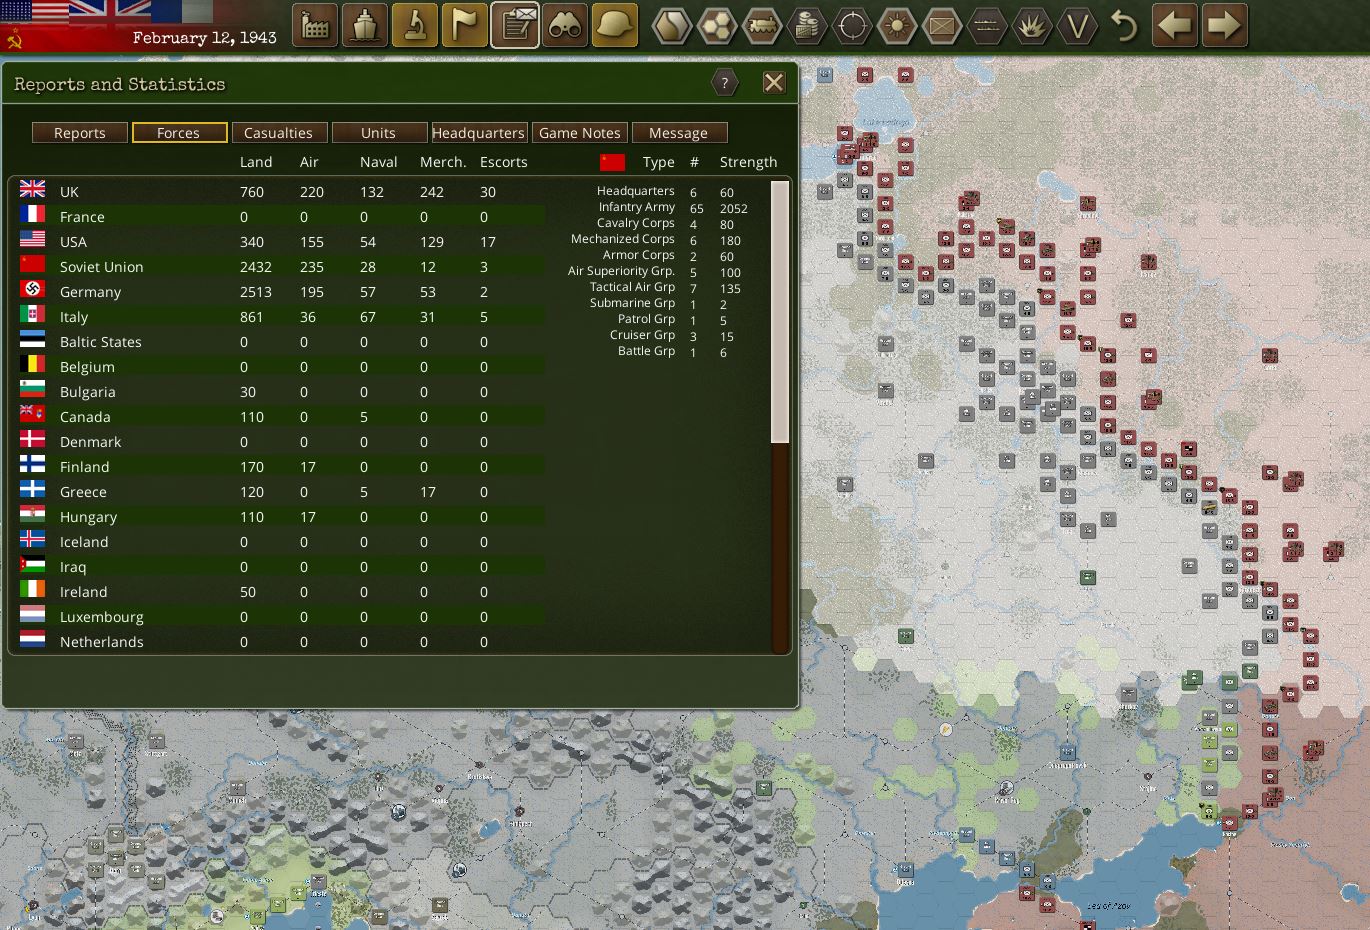Switch to the Reports tab
The image size is (1370, 930).
click(80, 133)
